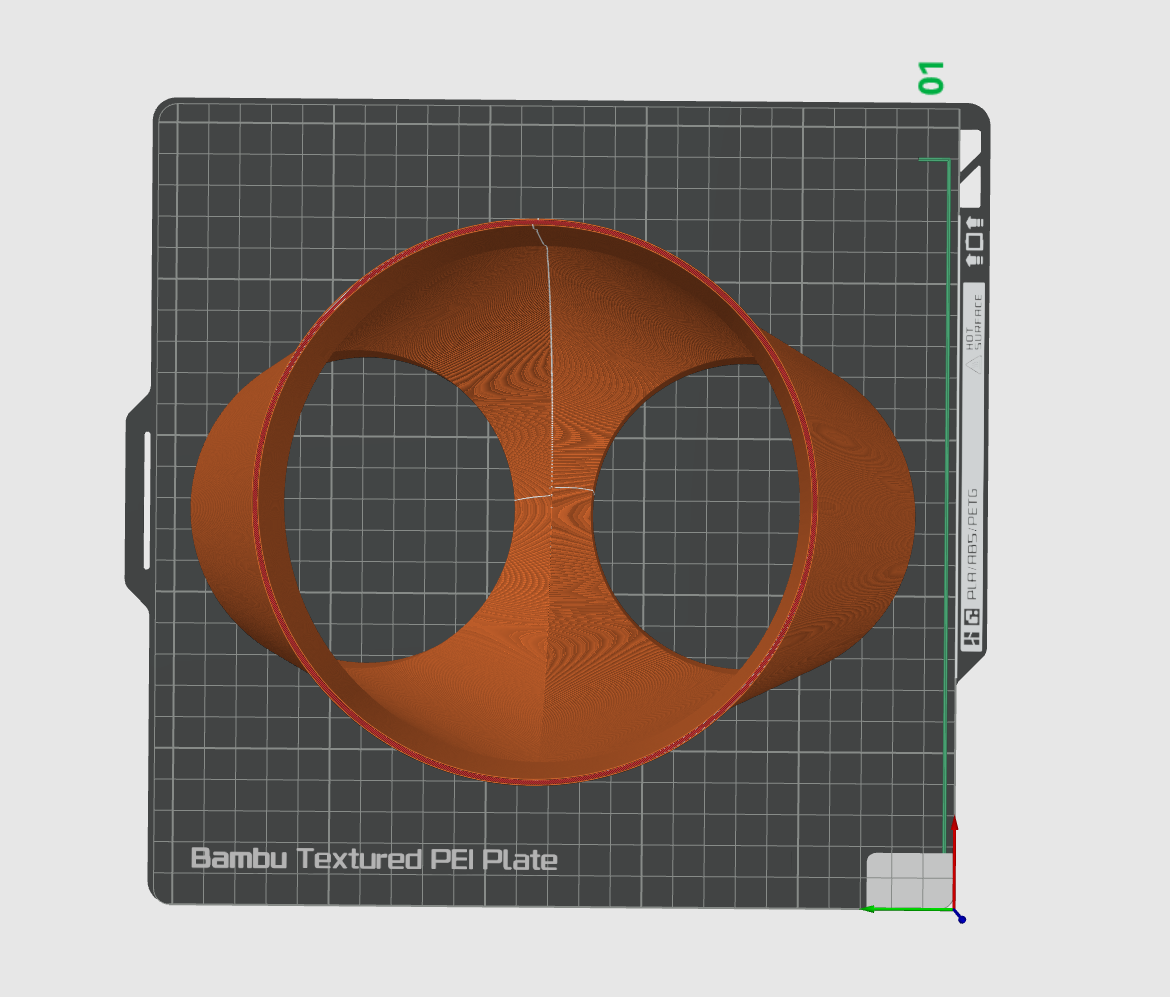Click the square-with-arrows icon on plate edge

[x=972, y=241]
